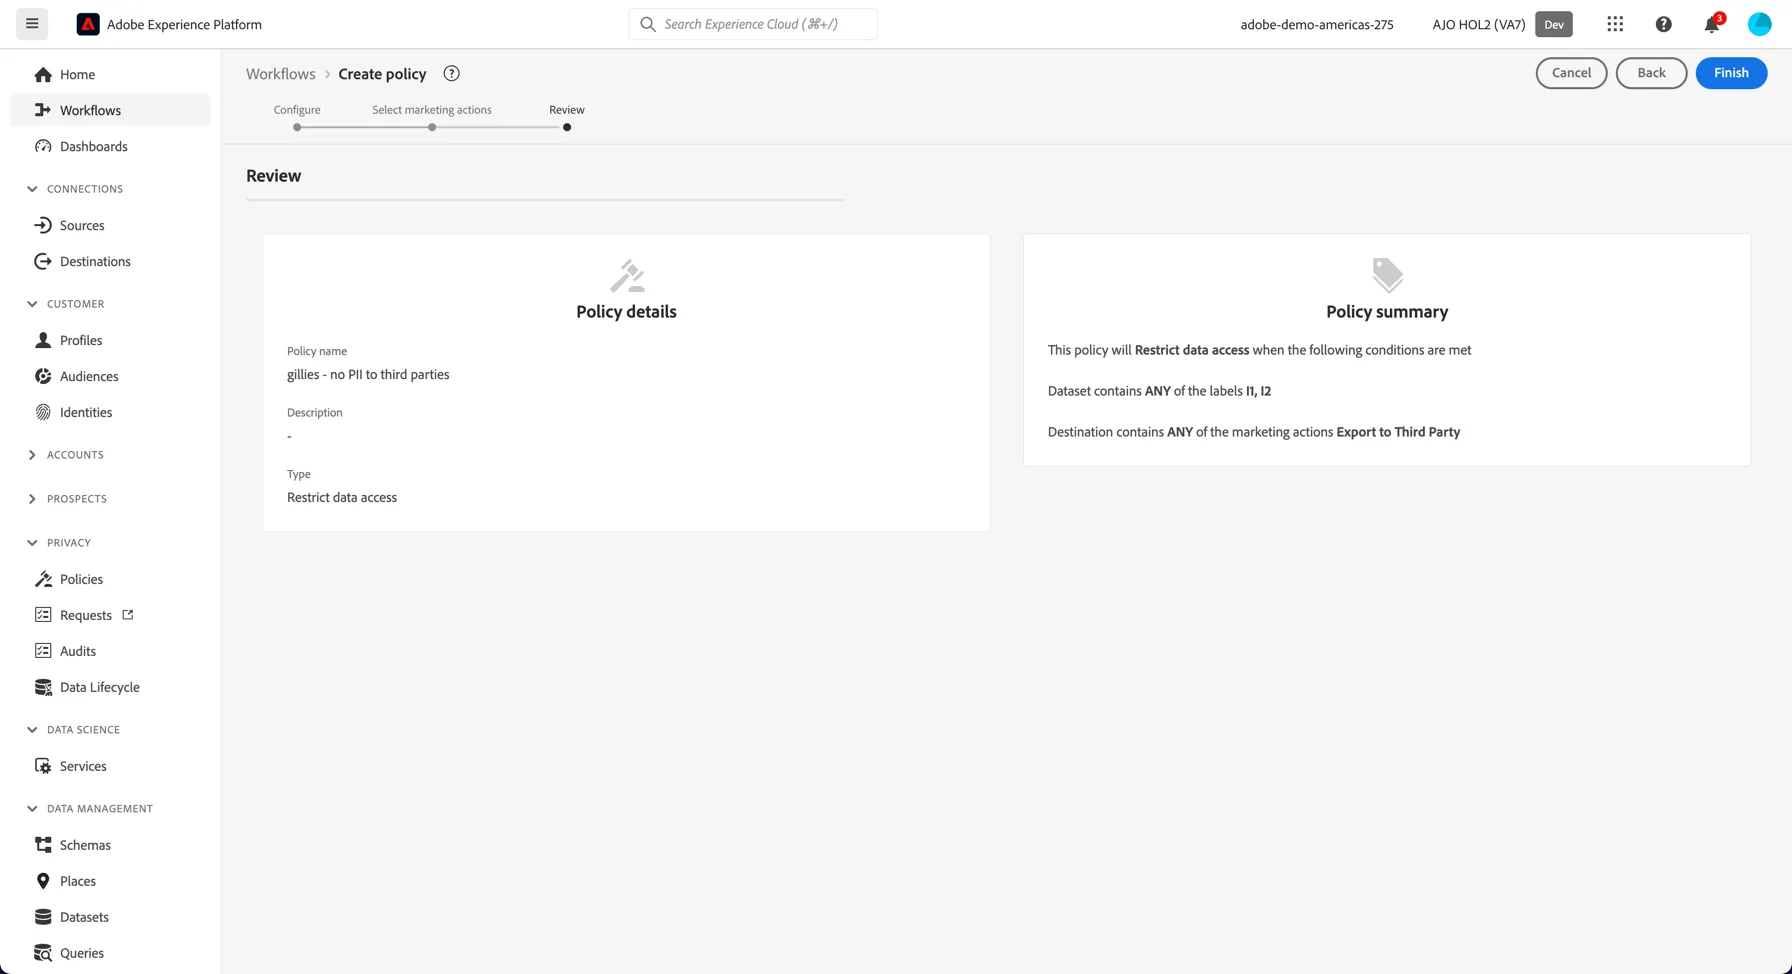The image size is (1792, 974).
Task: Click the Workflows icon in sidebar
Action: (43, 110)
